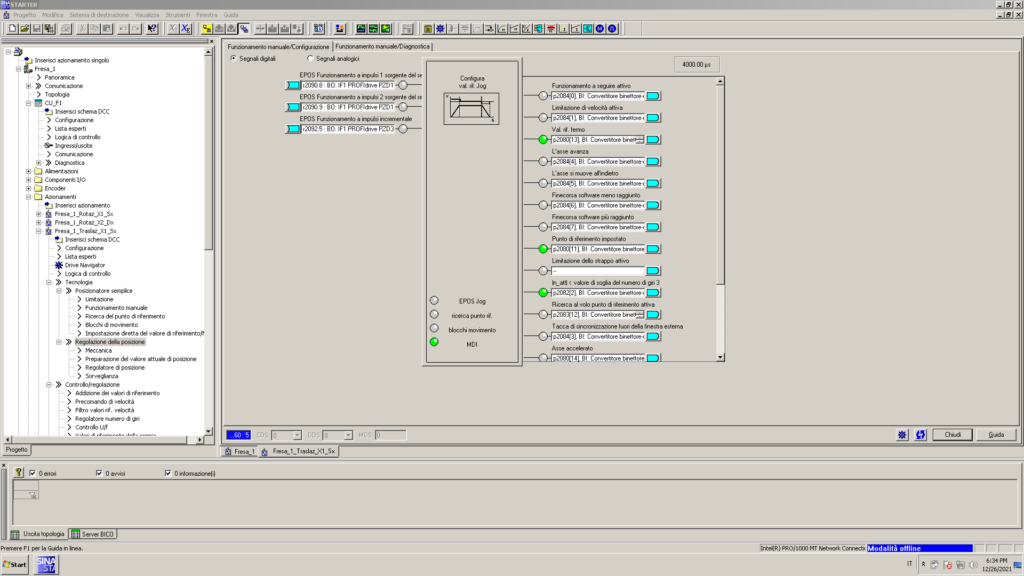This screenshot has height=576, width=1024.
Task: Open the CDS dropdown
Action: click(x=296, y=435)
